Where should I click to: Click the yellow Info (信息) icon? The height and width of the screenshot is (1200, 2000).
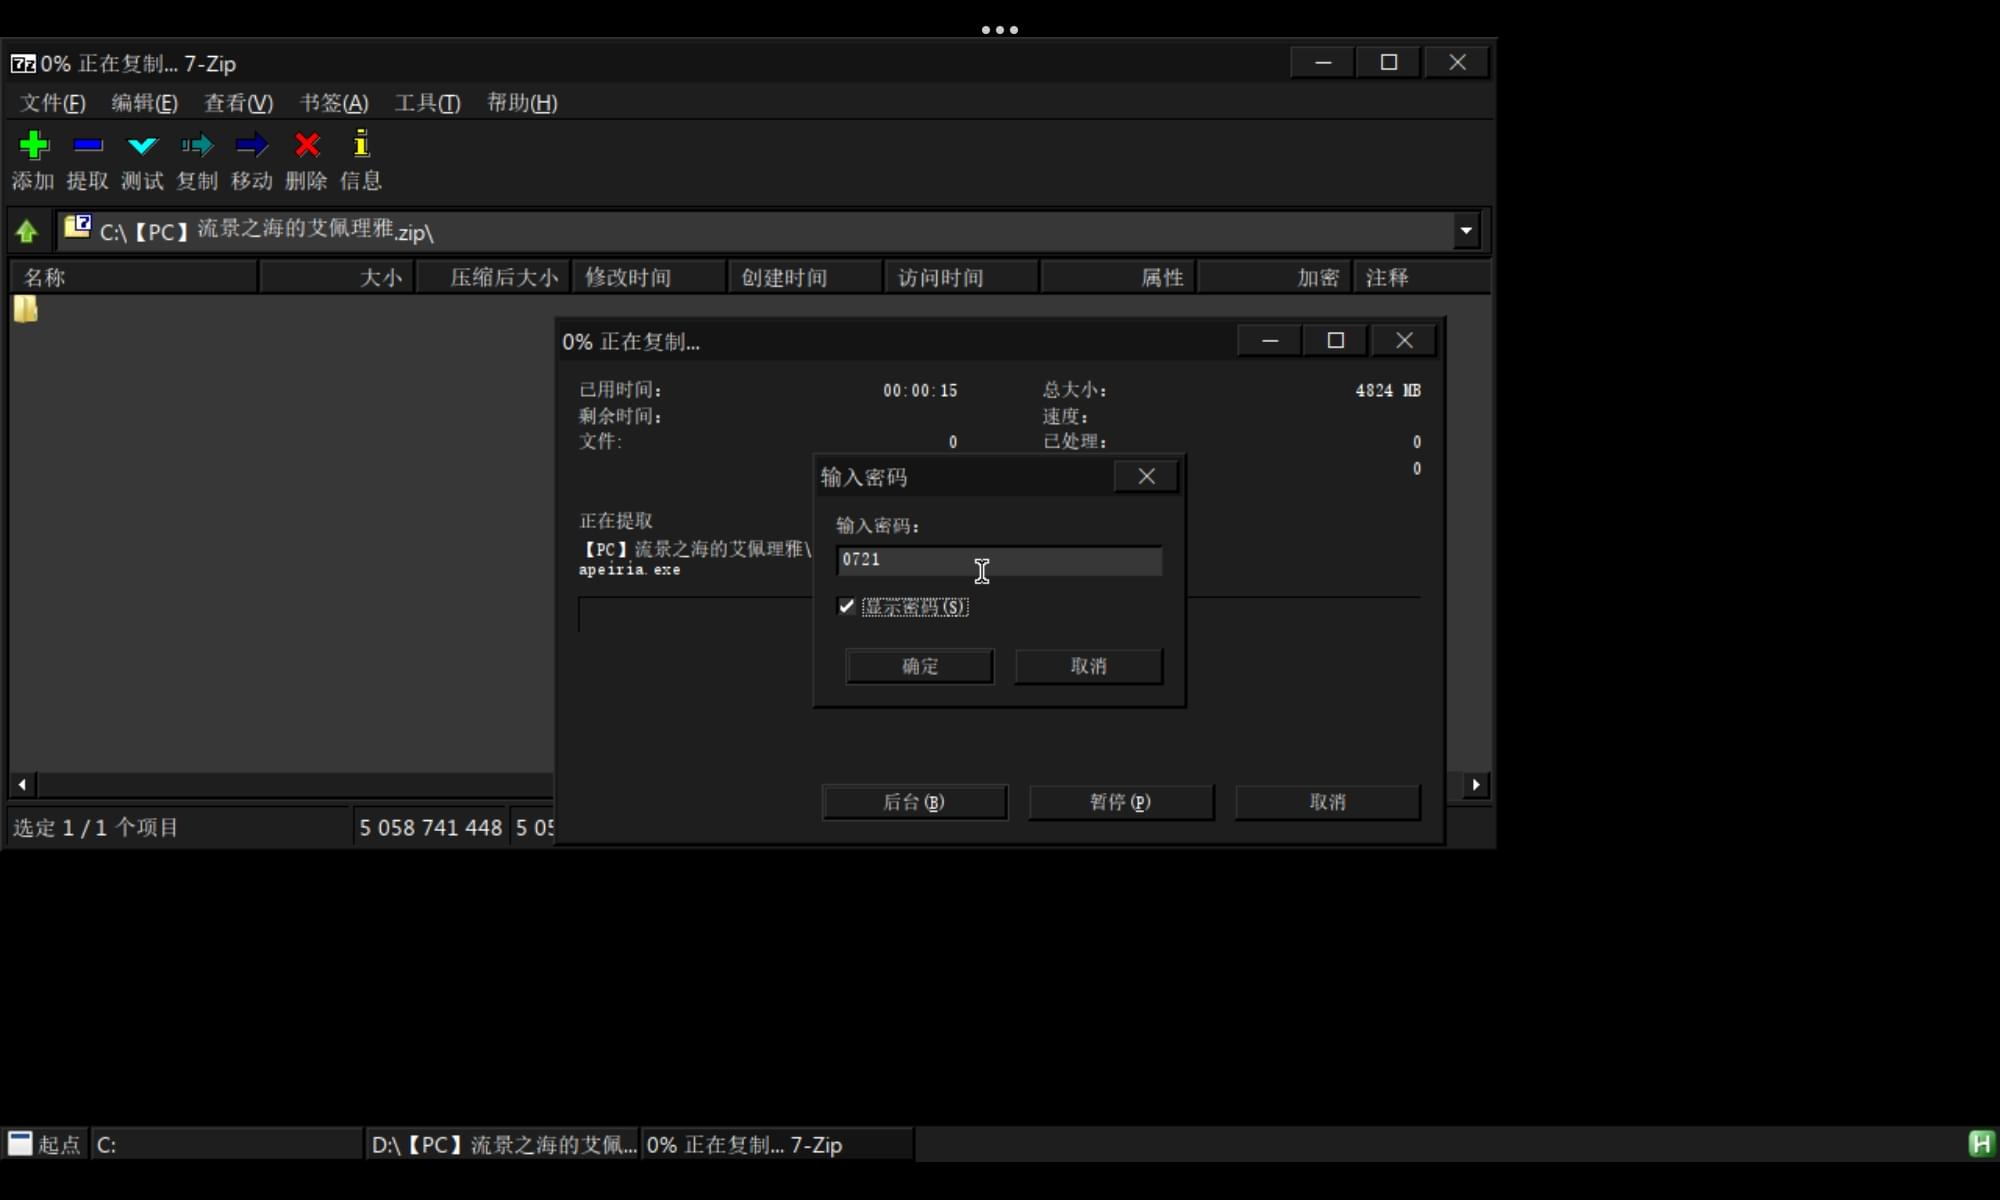pos(361,144)
